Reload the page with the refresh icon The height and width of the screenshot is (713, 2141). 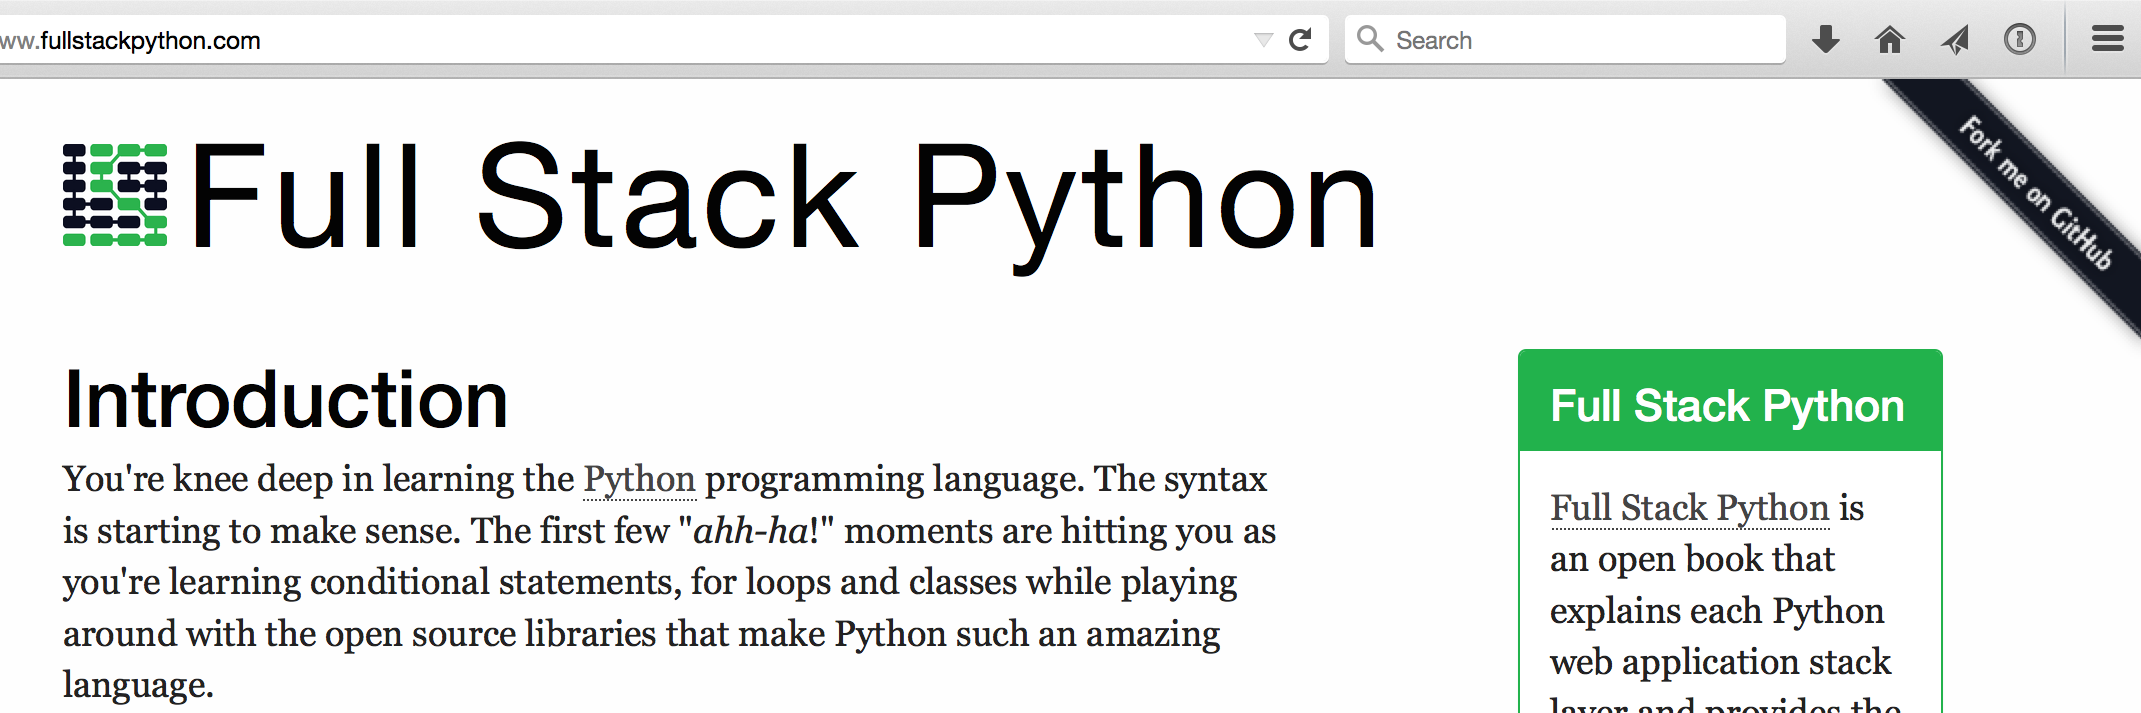click(x=1300, y=40)
